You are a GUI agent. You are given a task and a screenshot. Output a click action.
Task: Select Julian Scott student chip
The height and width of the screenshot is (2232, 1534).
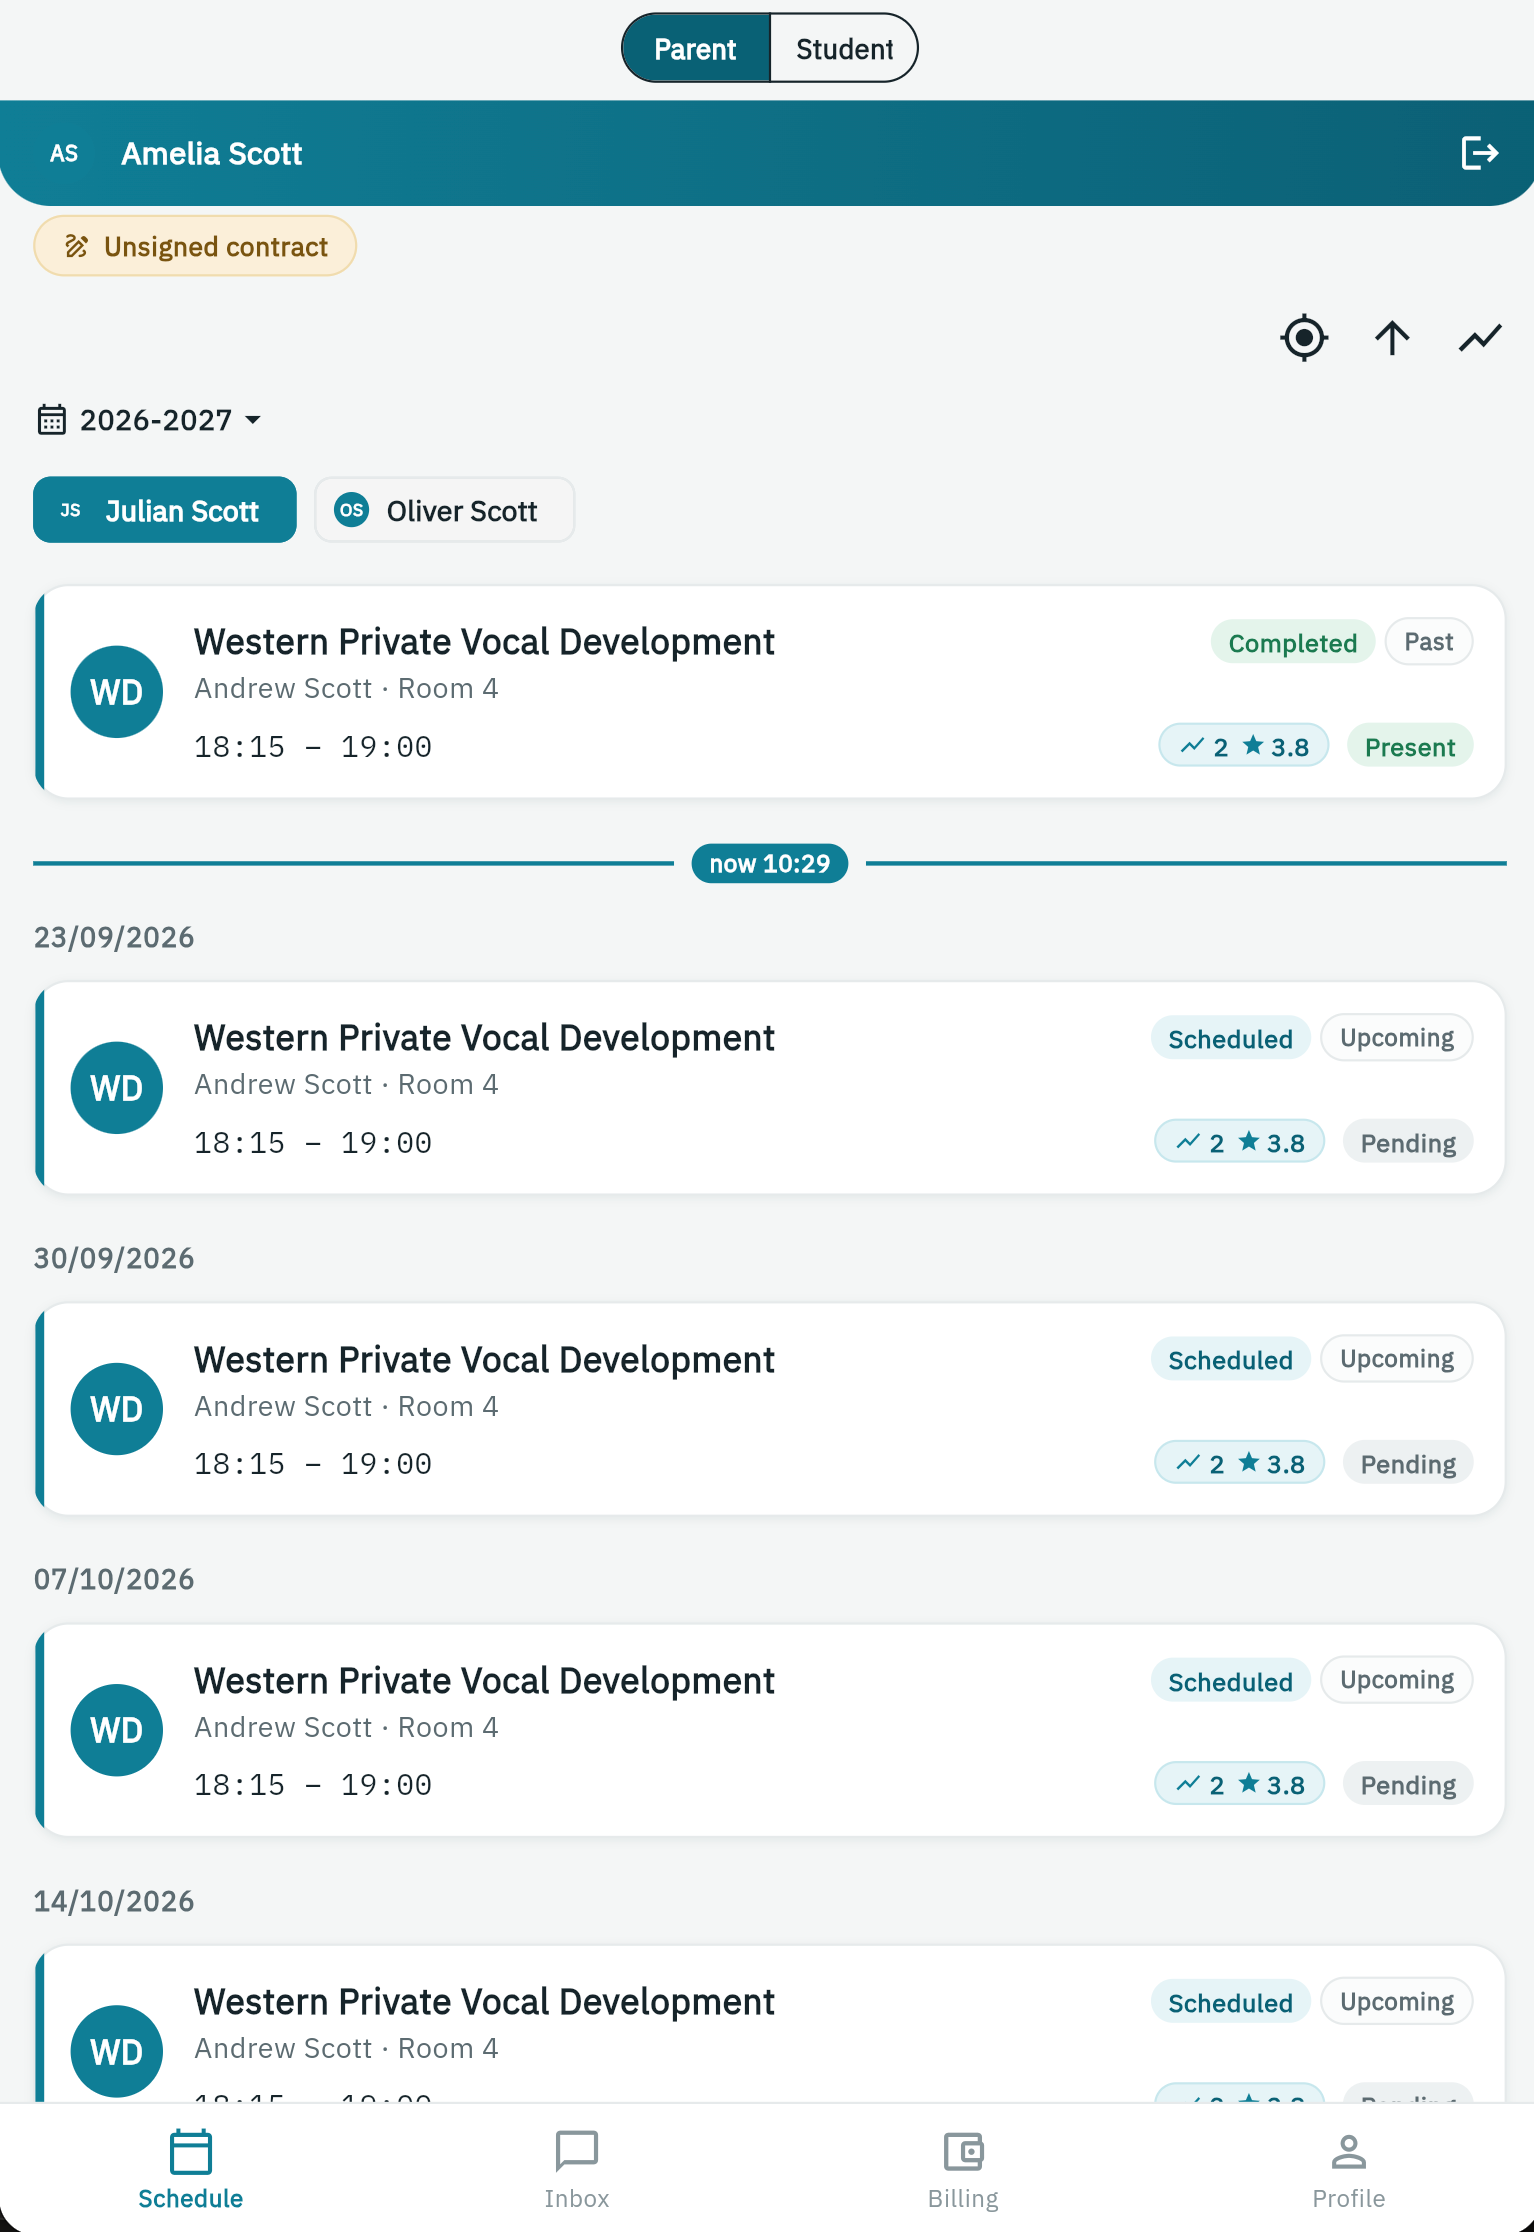(165, 510)
